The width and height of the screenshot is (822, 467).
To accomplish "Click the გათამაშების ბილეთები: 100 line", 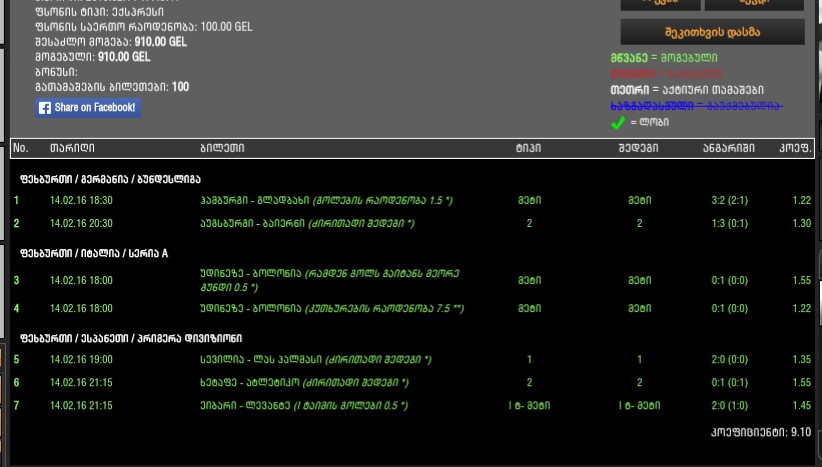I will coord(112,87).
